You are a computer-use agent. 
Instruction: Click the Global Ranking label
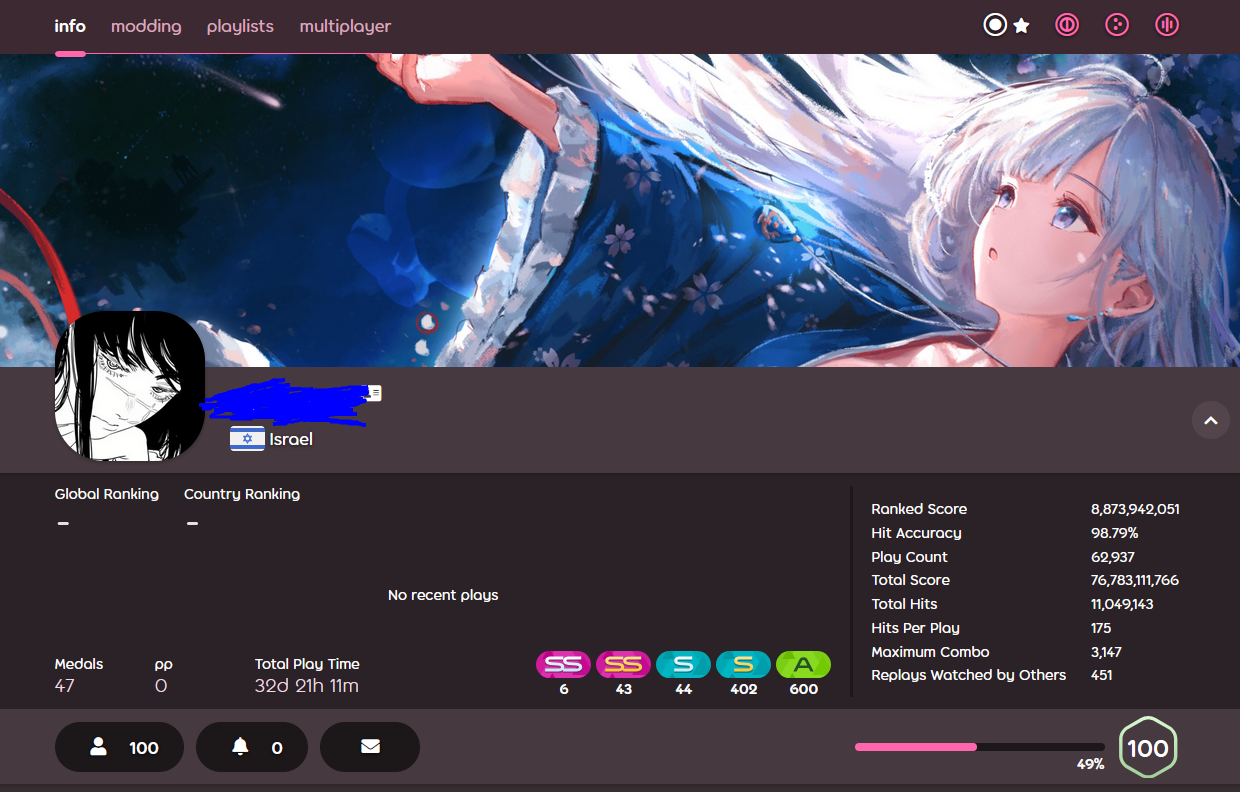pyautogui.click(x=107, y=494)
